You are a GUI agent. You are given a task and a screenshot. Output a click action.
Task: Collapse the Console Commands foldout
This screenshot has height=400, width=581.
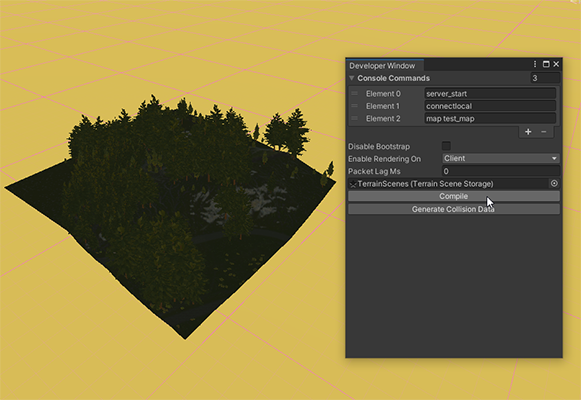pyautogui.click(x=352, y=78)
